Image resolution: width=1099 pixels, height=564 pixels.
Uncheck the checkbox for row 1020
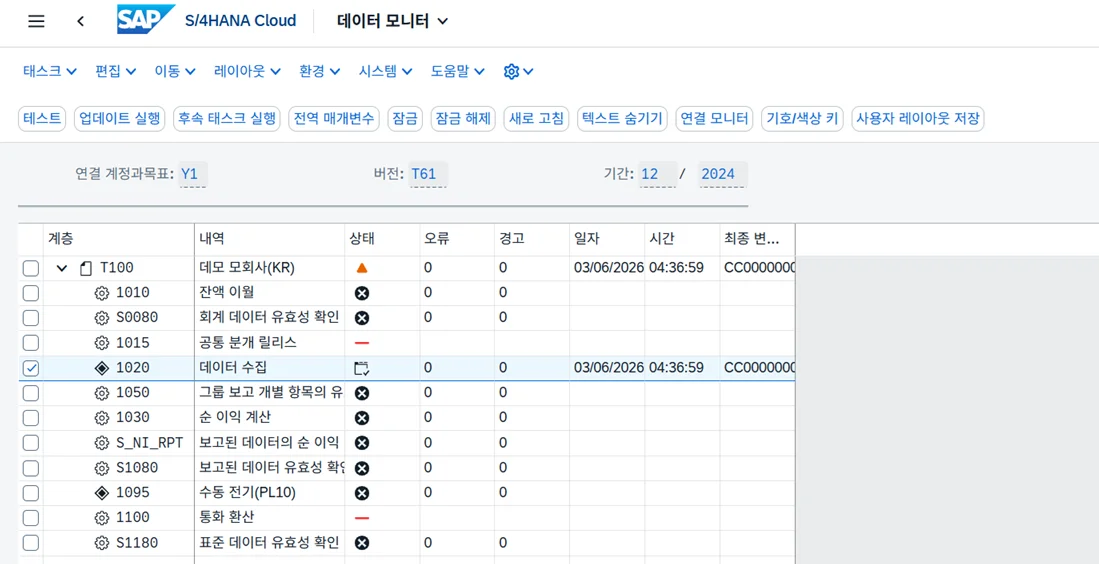click(x=31, y=368)
